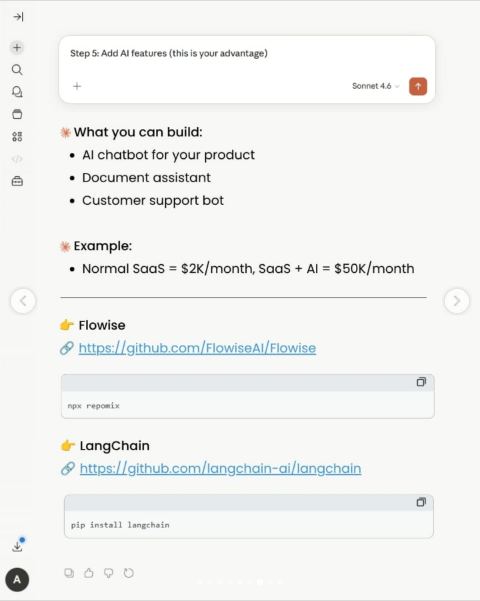Expand the sidebar with the arrow icon

pyautogui.click(x=18, y=17)
